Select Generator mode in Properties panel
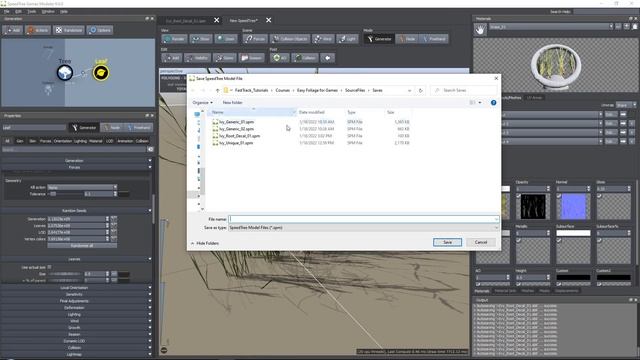The height and width of the screenshot is (360, 640). point(84,127)
